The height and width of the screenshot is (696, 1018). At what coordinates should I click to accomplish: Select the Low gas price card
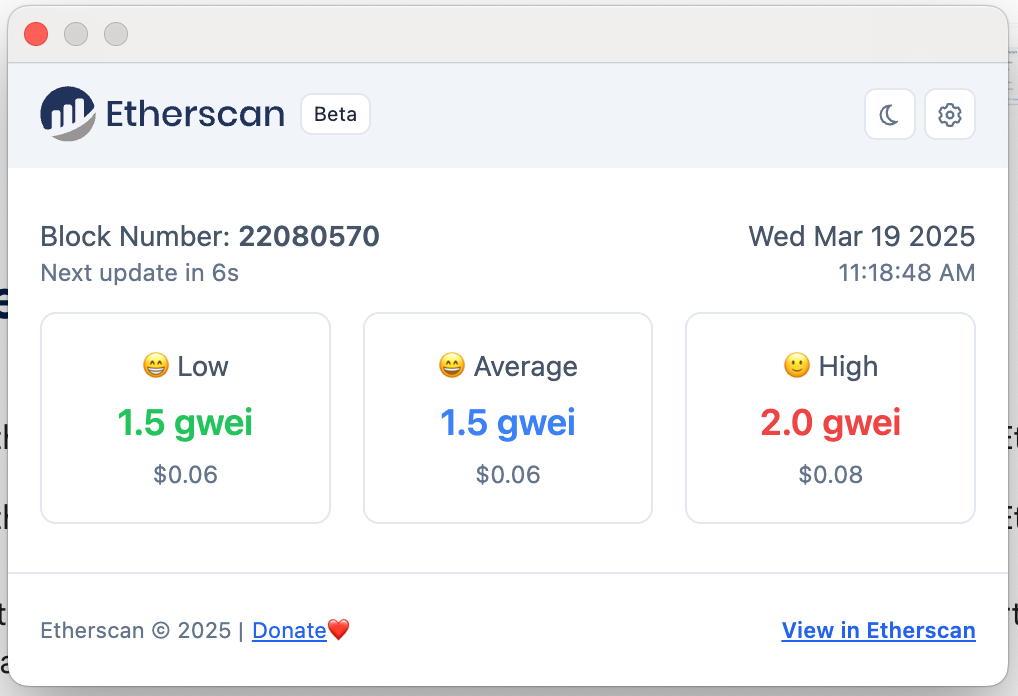click(x=186, y=418)
